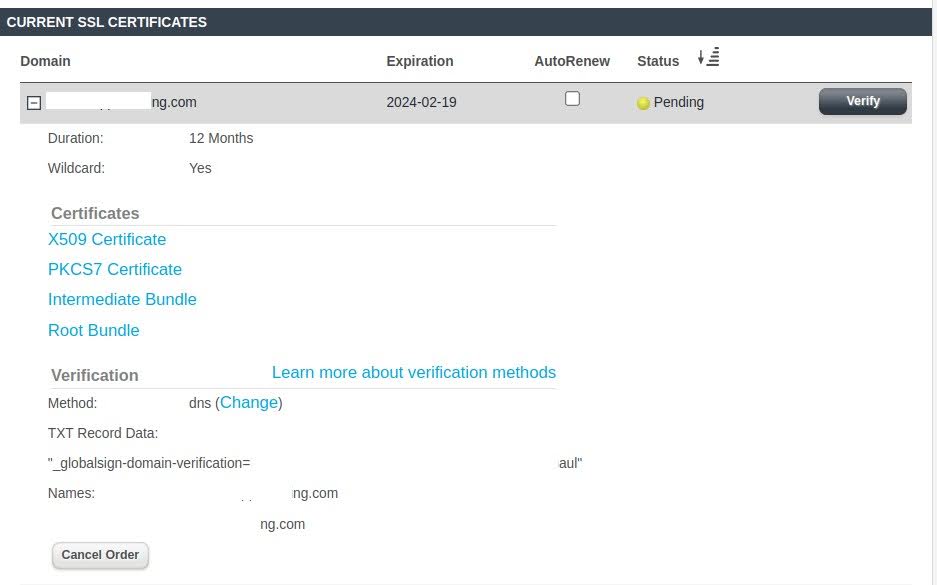Screen dimensions: 937x585
Task: Change the dns verification method
Action: (x=249, y=402)
